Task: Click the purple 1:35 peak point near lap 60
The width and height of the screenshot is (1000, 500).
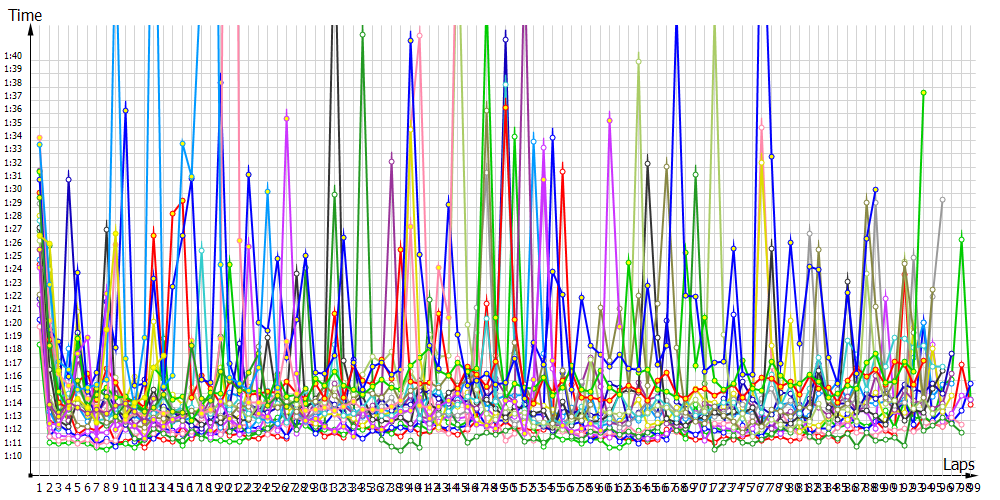Action: point(610,121)
